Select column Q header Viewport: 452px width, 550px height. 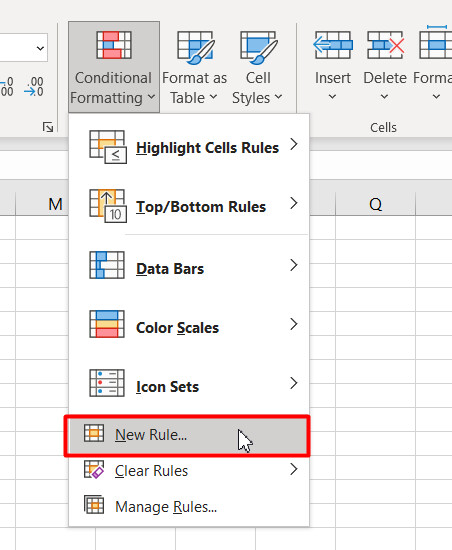point(375,204)
